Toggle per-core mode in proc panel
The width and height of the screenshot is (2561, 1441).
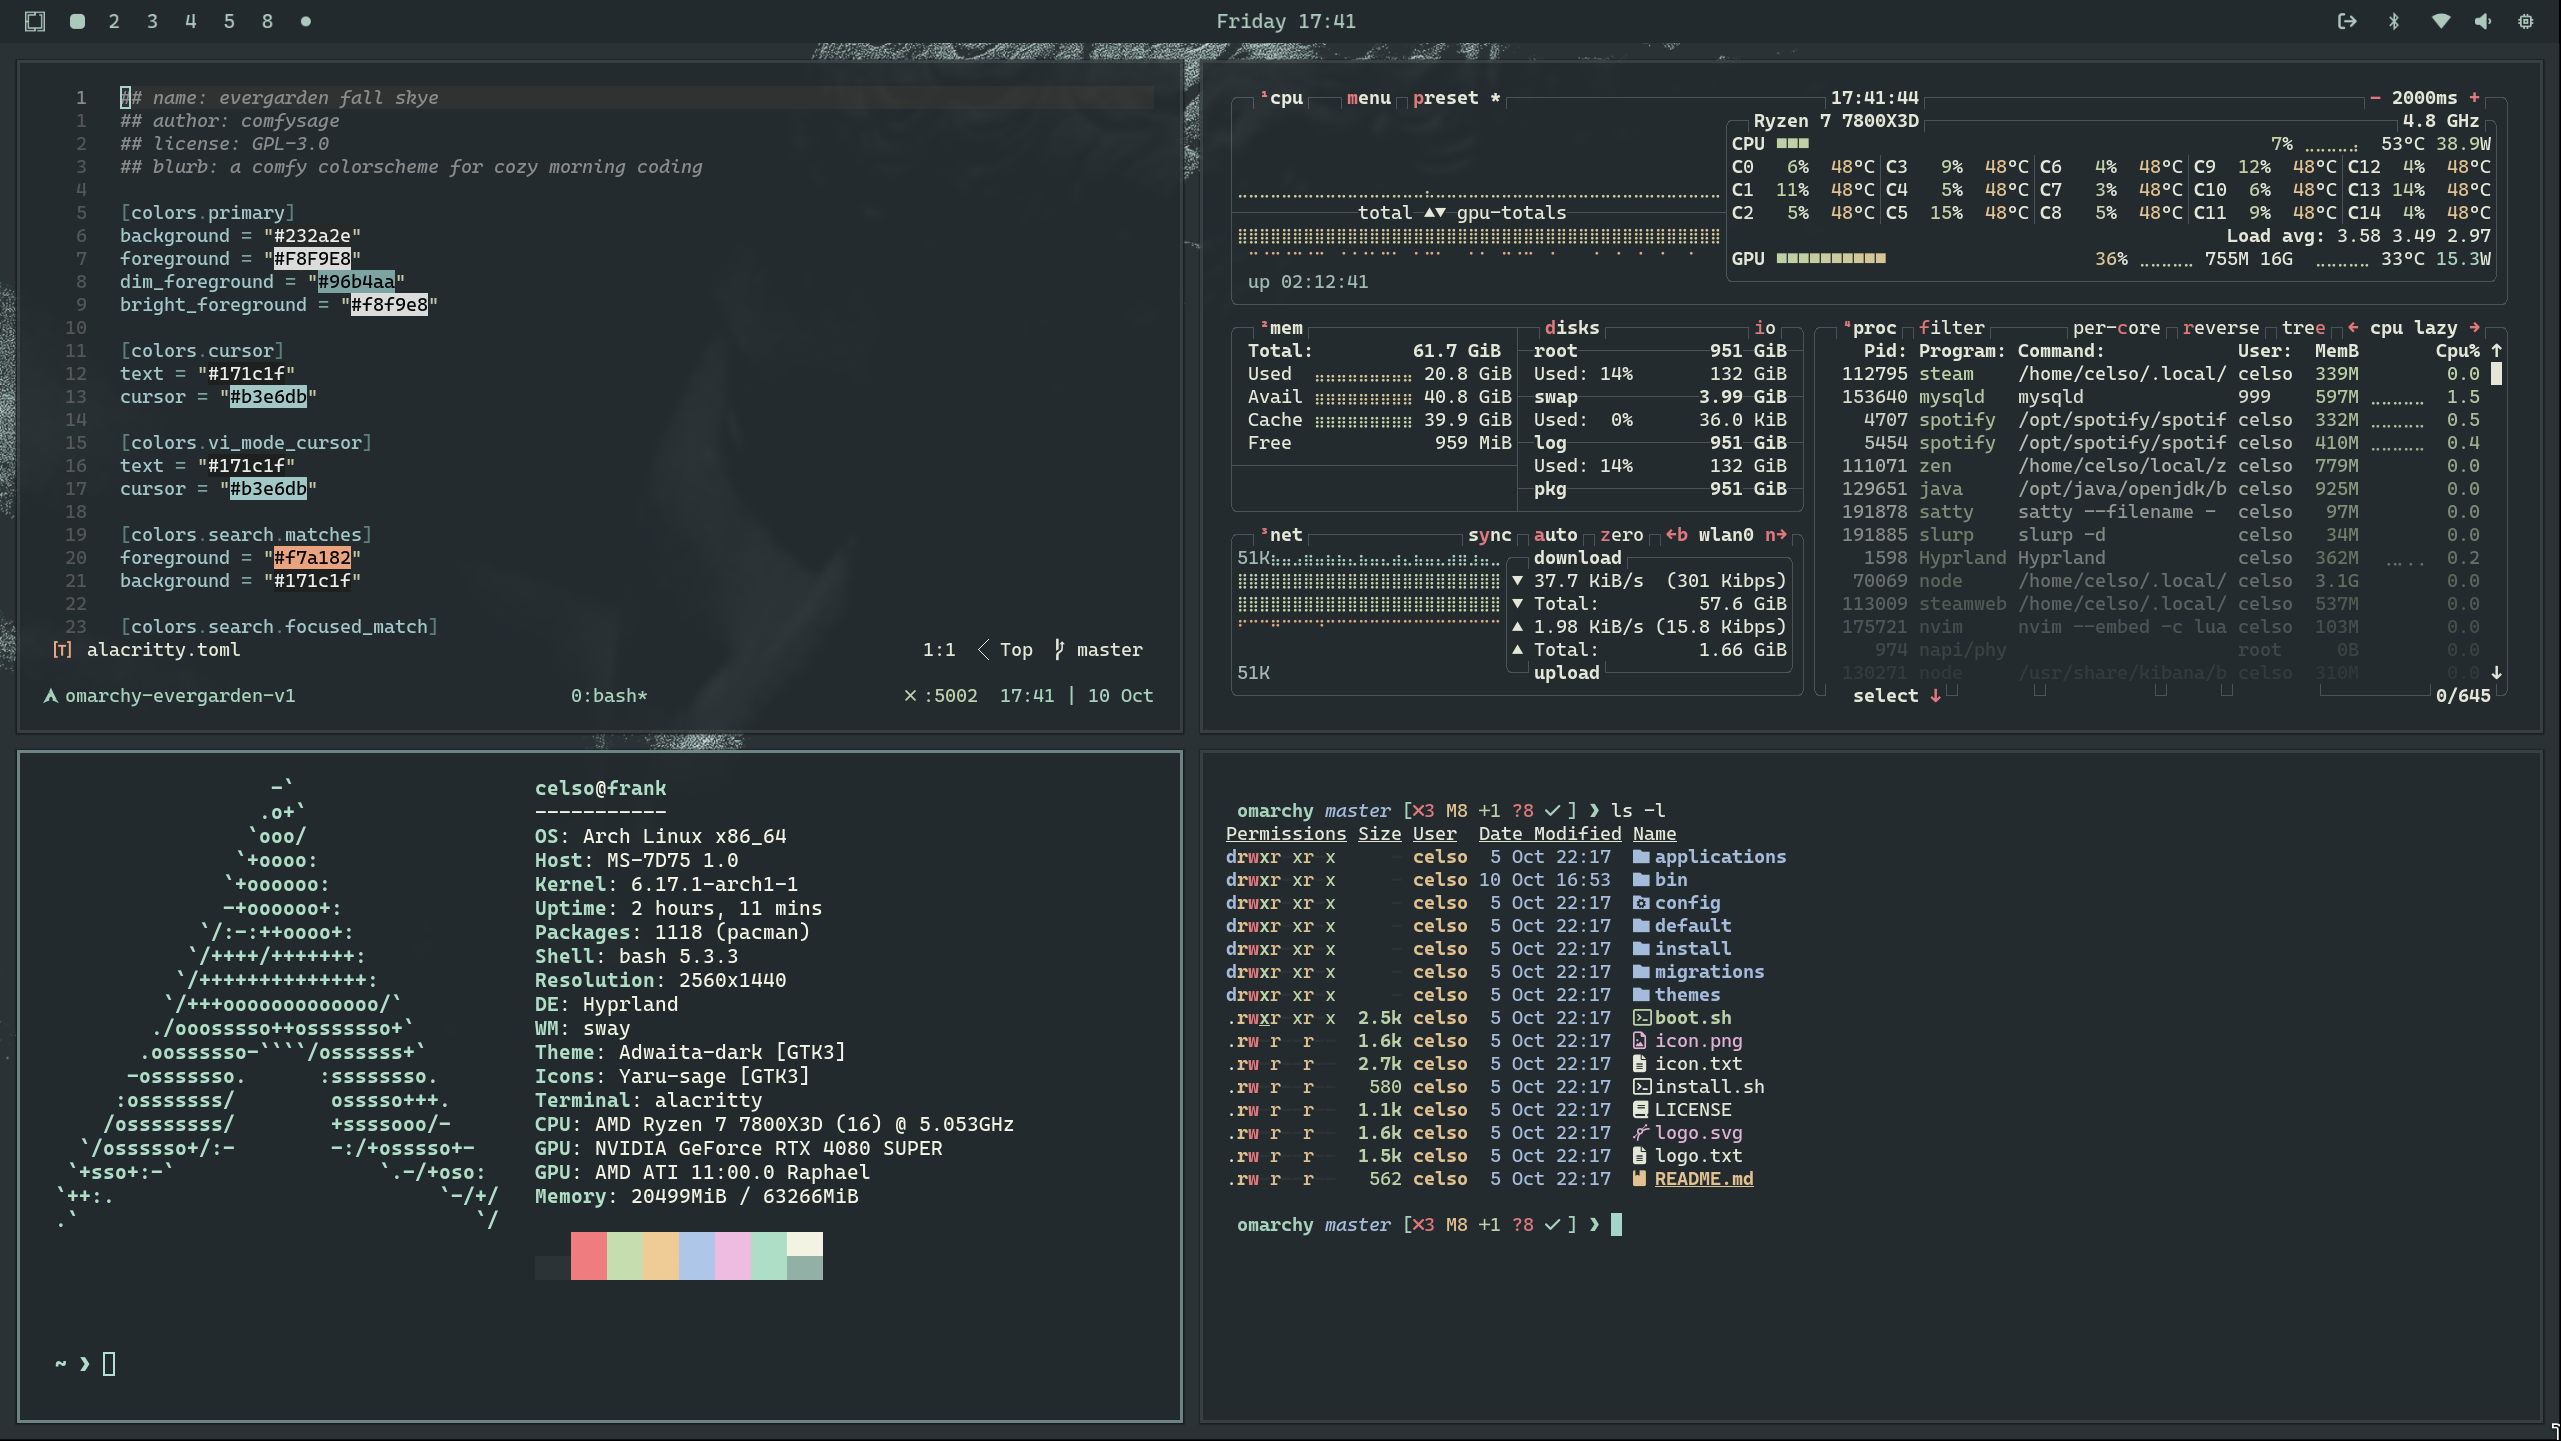tap(2116, 328)
